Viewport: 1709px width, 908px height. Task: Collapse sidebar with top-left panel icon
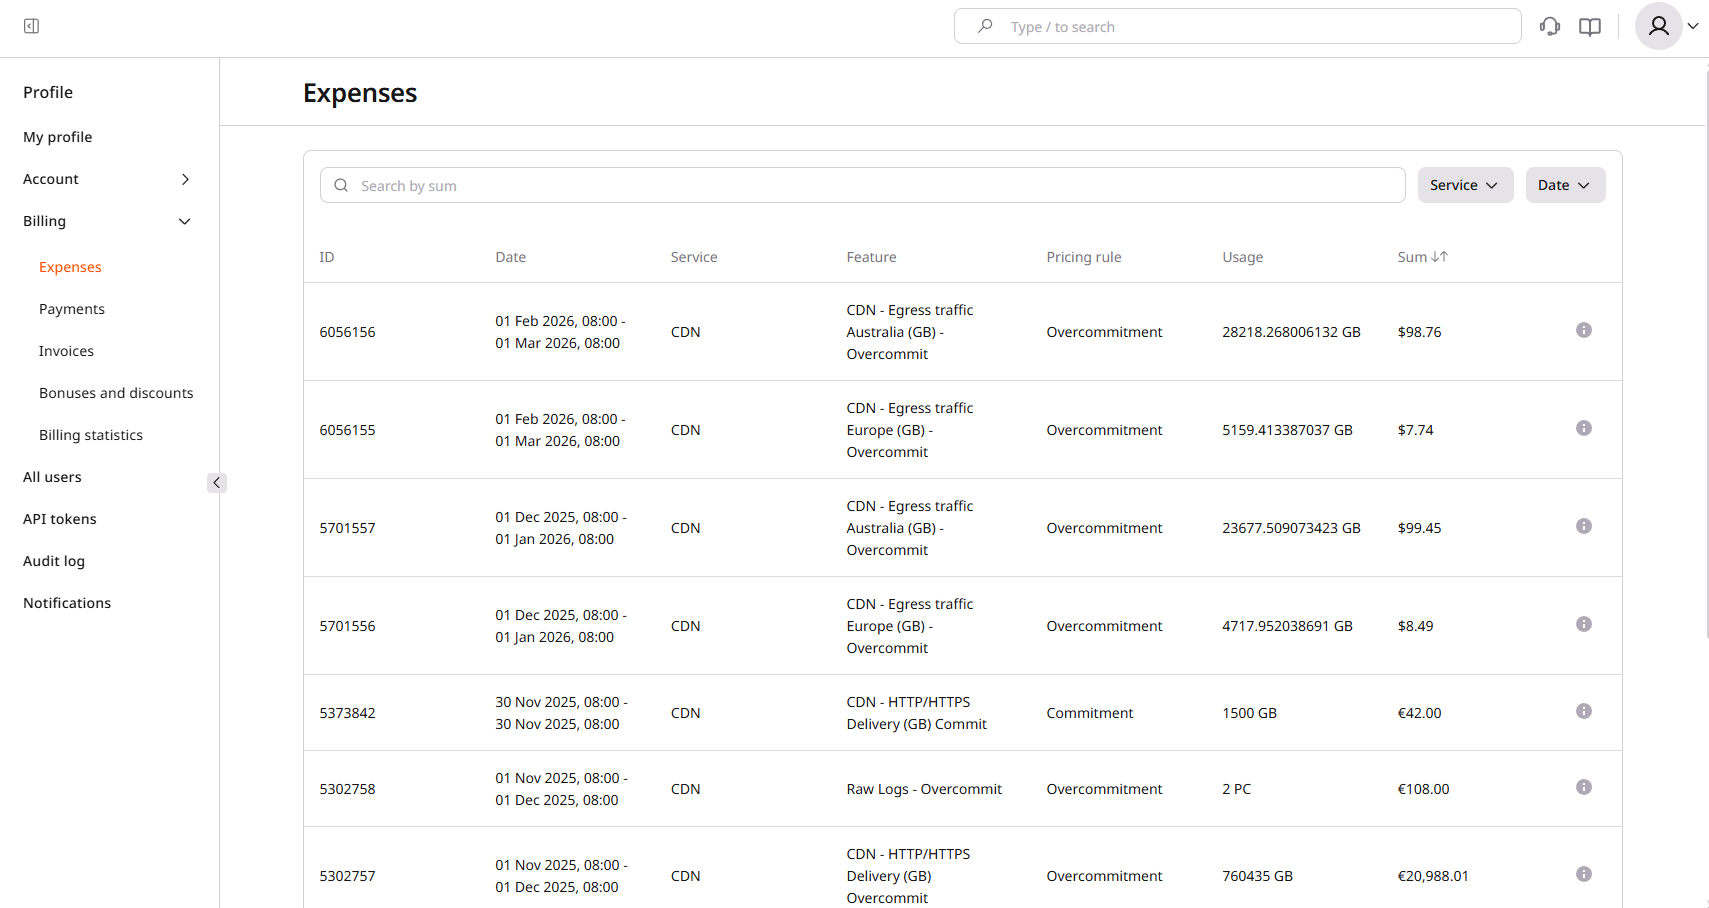click(31, 26)
